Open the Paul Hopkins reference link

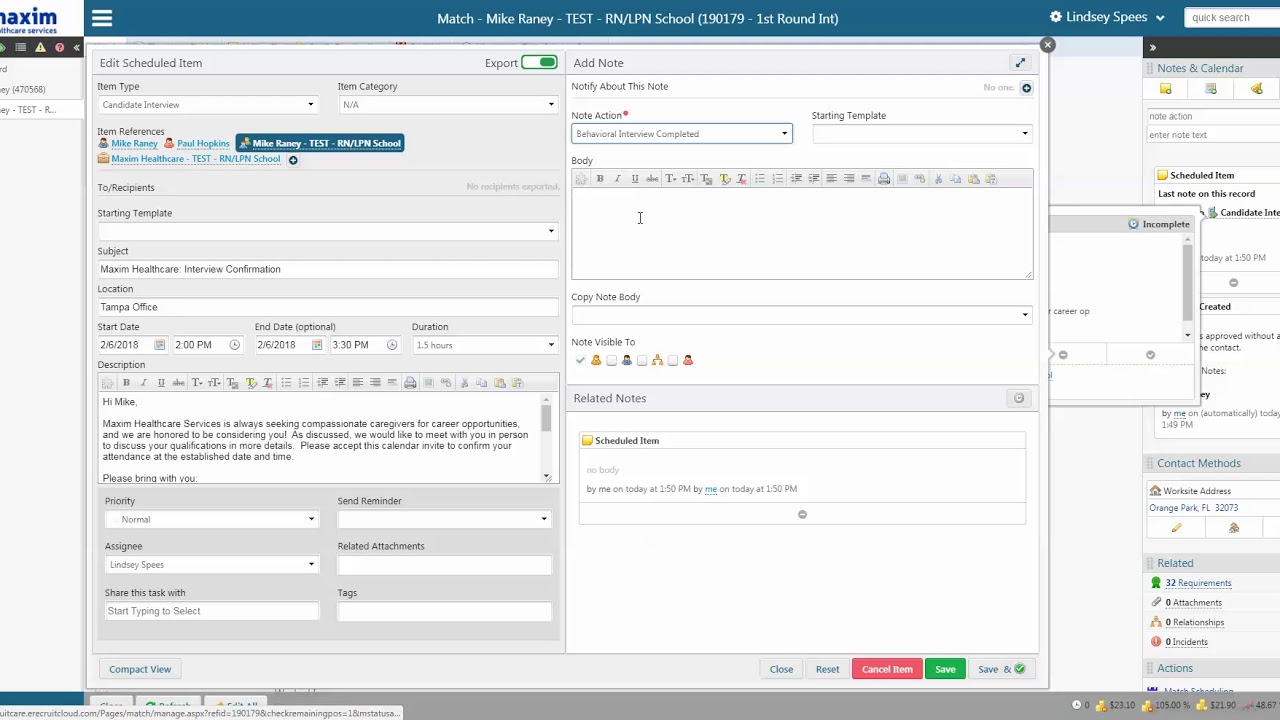[203, 144]
